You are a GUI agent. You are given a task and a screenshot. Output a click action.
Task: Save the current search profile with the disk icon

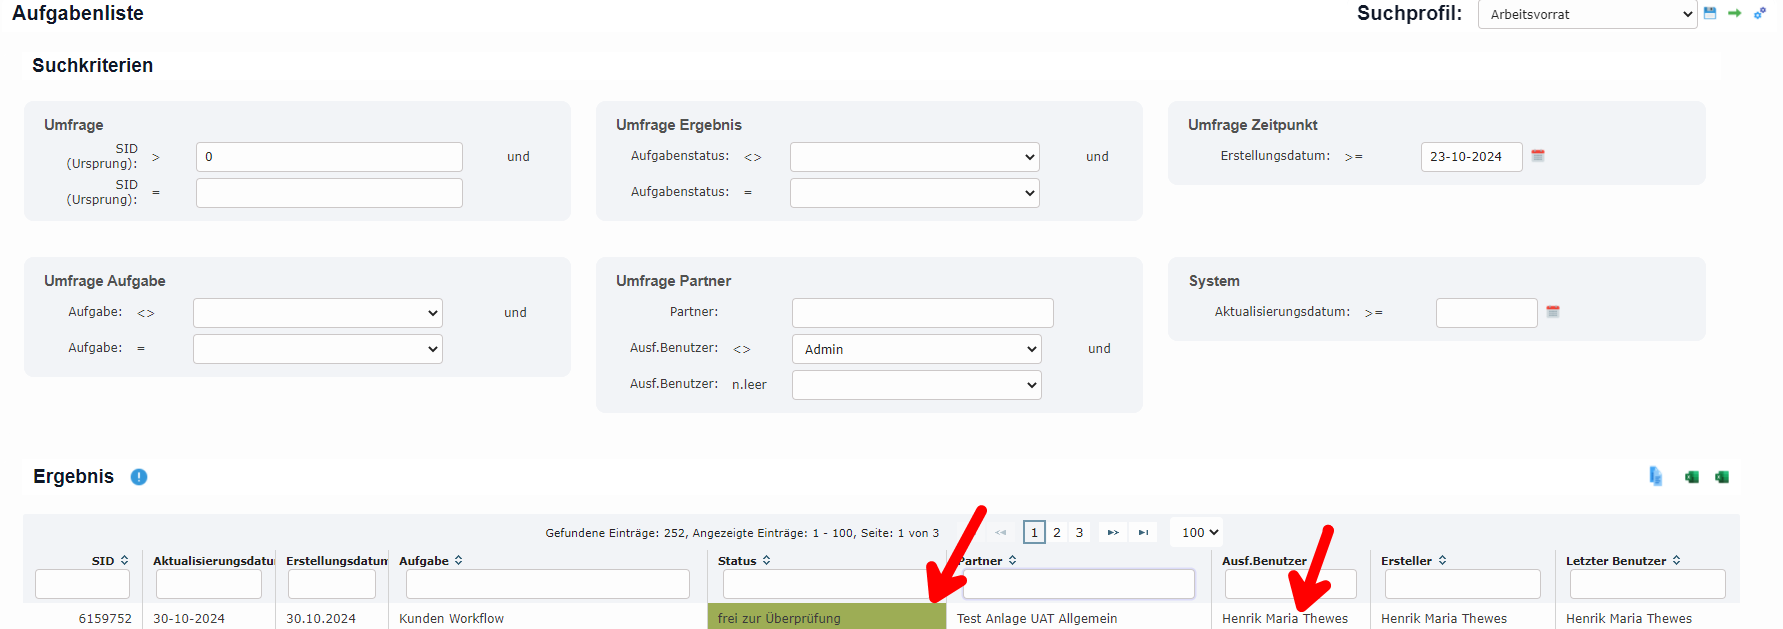[x=1710, y=13]
